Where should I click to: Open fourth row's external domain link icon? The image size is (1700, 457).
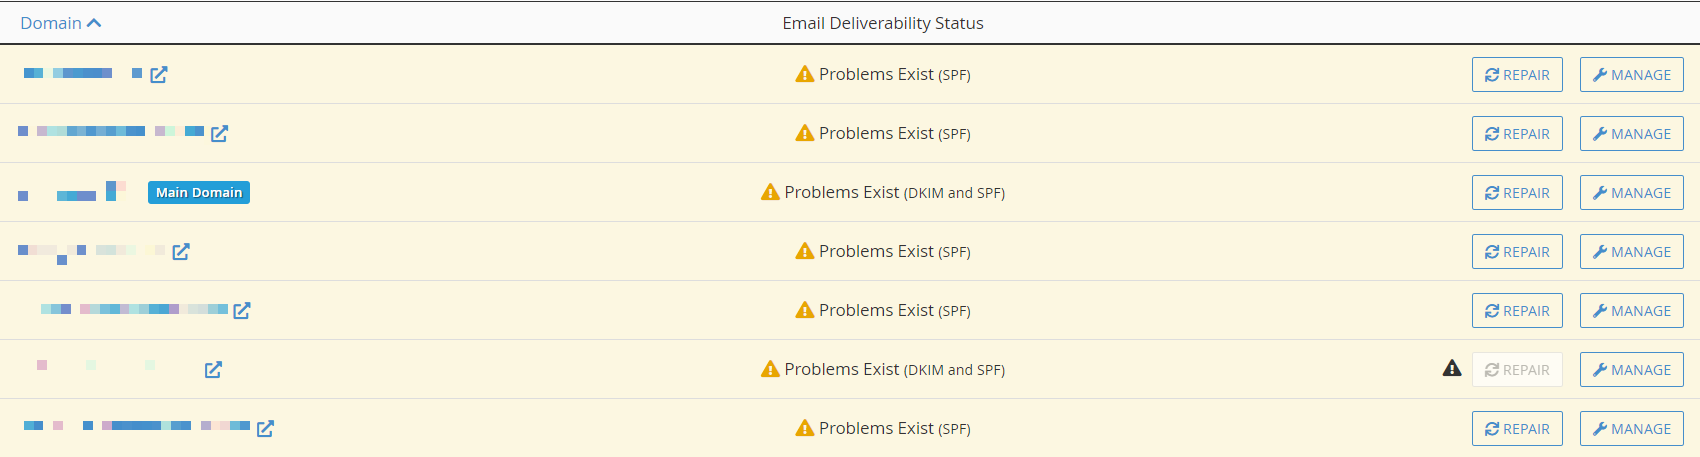pos(181,251)
